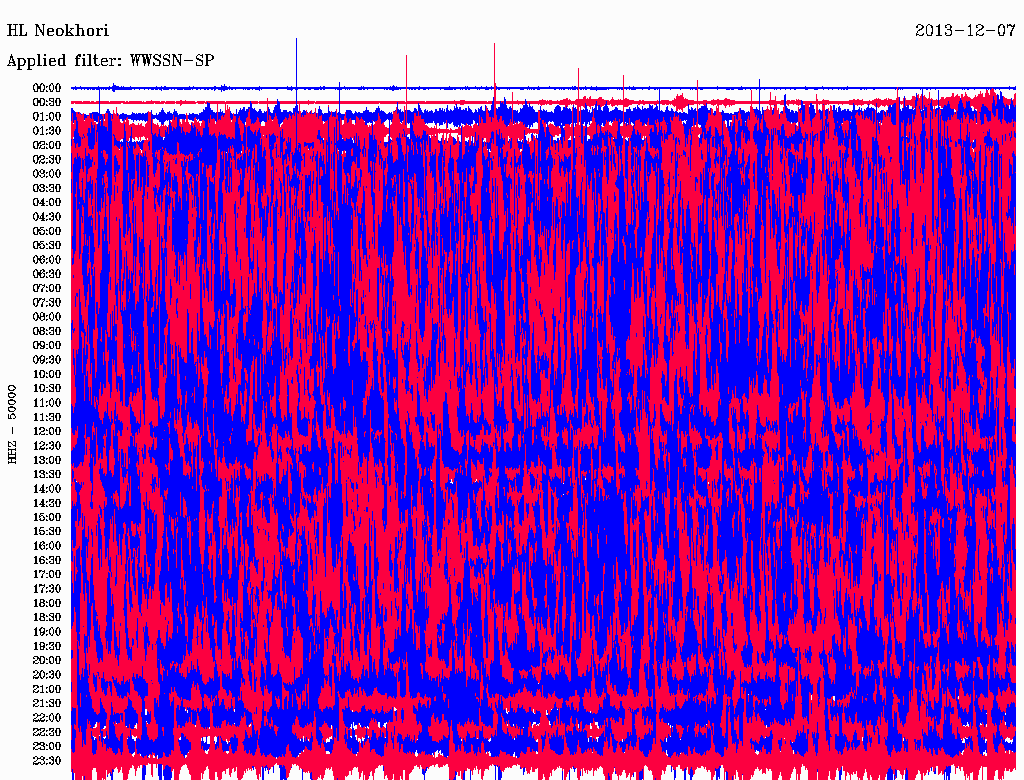
Task: Click the 09:00 time row label
Action: 48,346
